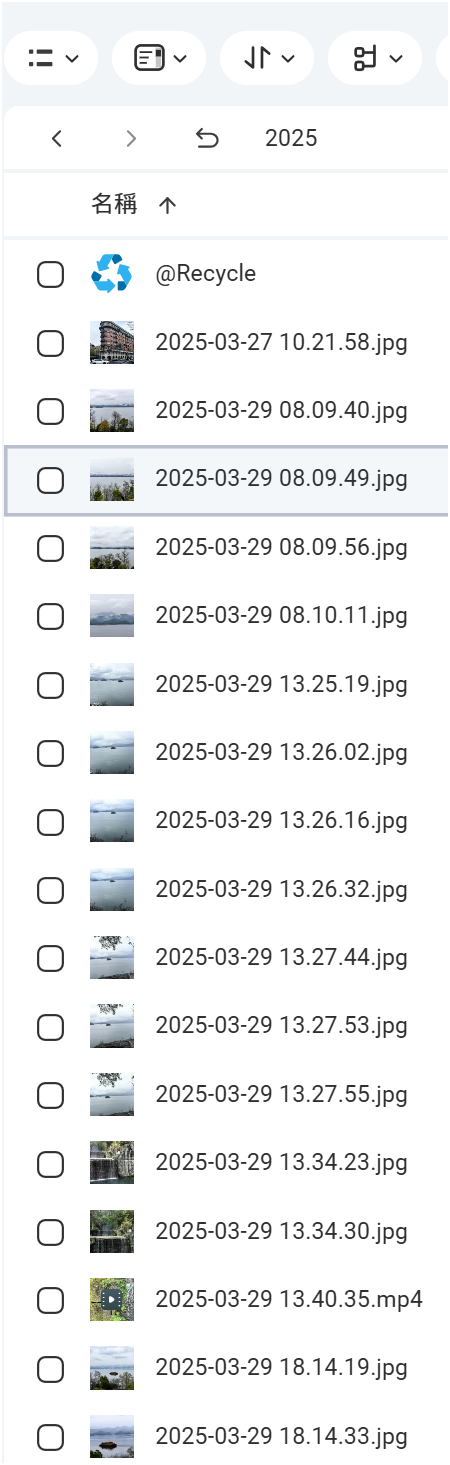Click the @Recycle bin icon

click(x=111, y=274)
